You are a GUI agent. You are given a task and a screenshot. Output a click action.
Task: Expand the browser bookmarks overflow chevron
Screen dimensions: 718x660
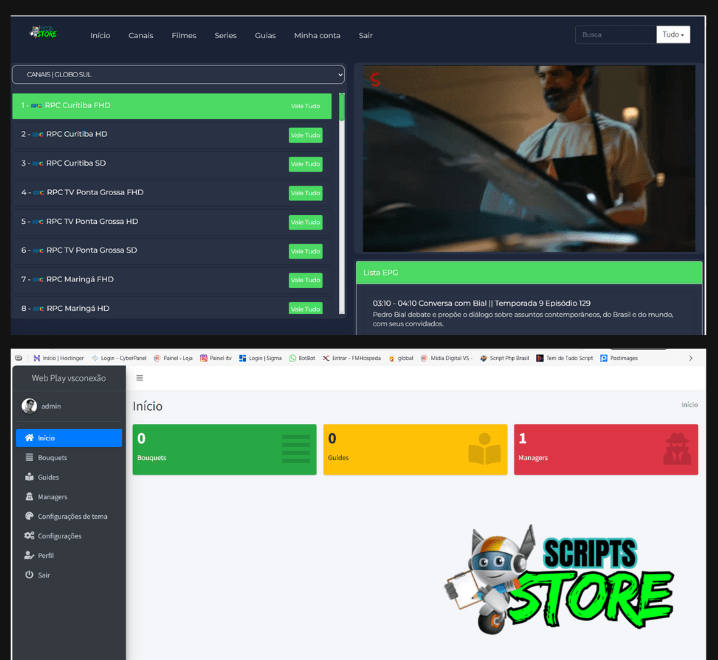690,357
